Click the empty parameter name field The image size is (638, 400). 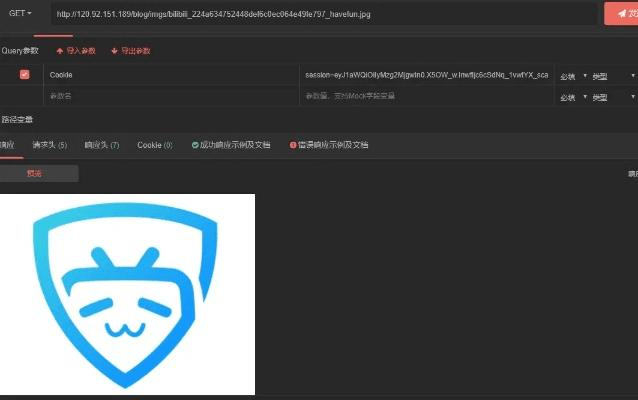(170, 97)
